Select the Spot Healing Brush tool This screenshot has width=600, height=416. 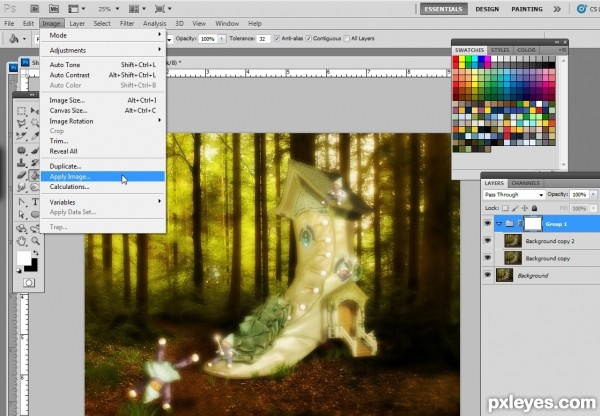[x=21, y=150]
